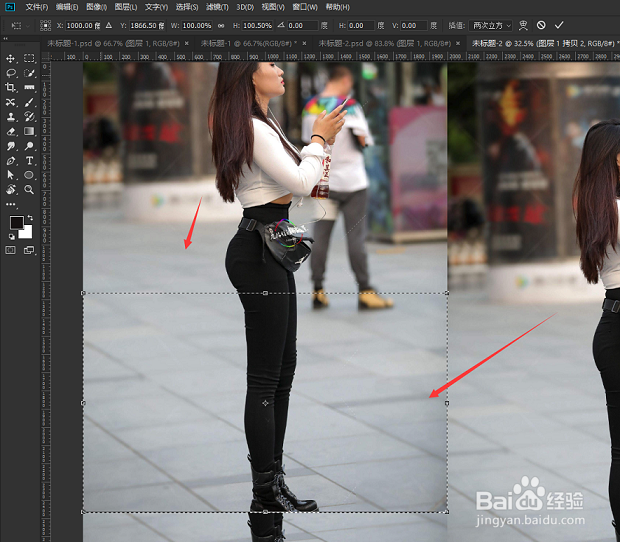Toggle Quick Mask mode
The width and height of the screenshot is (620, 542).
pos(11,250)
